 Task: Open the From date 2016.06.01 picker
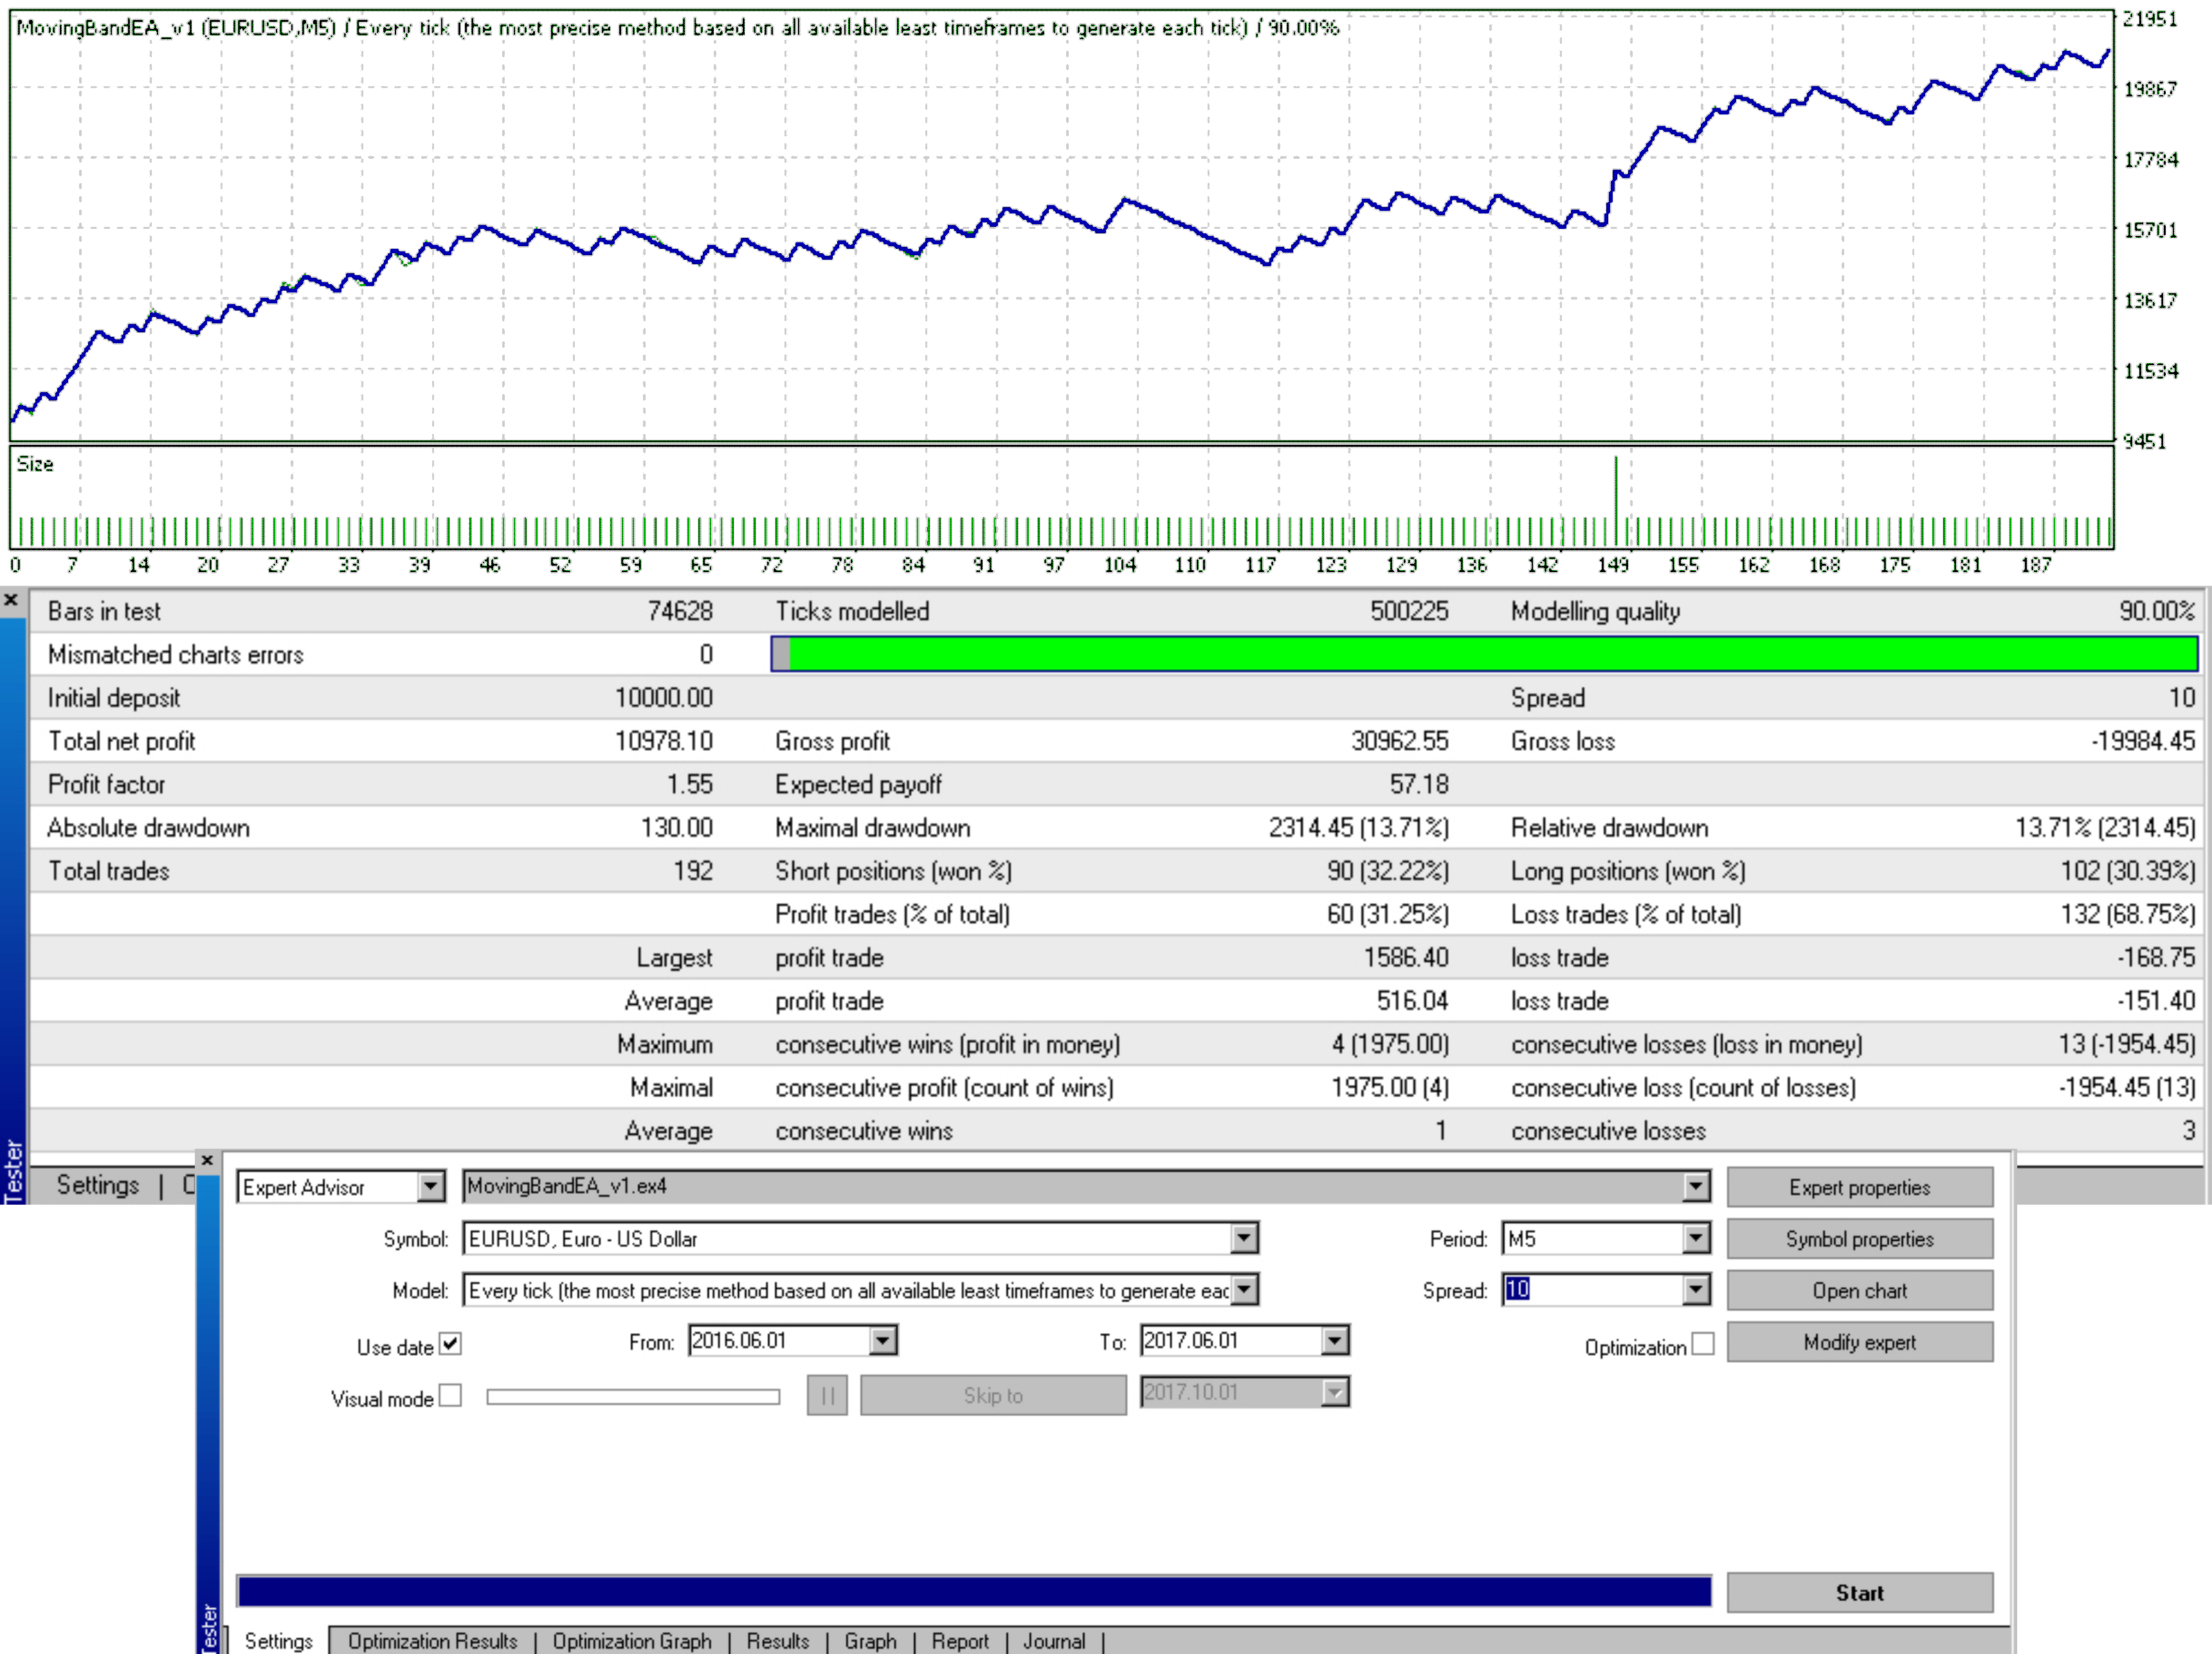click(882, 1341)
